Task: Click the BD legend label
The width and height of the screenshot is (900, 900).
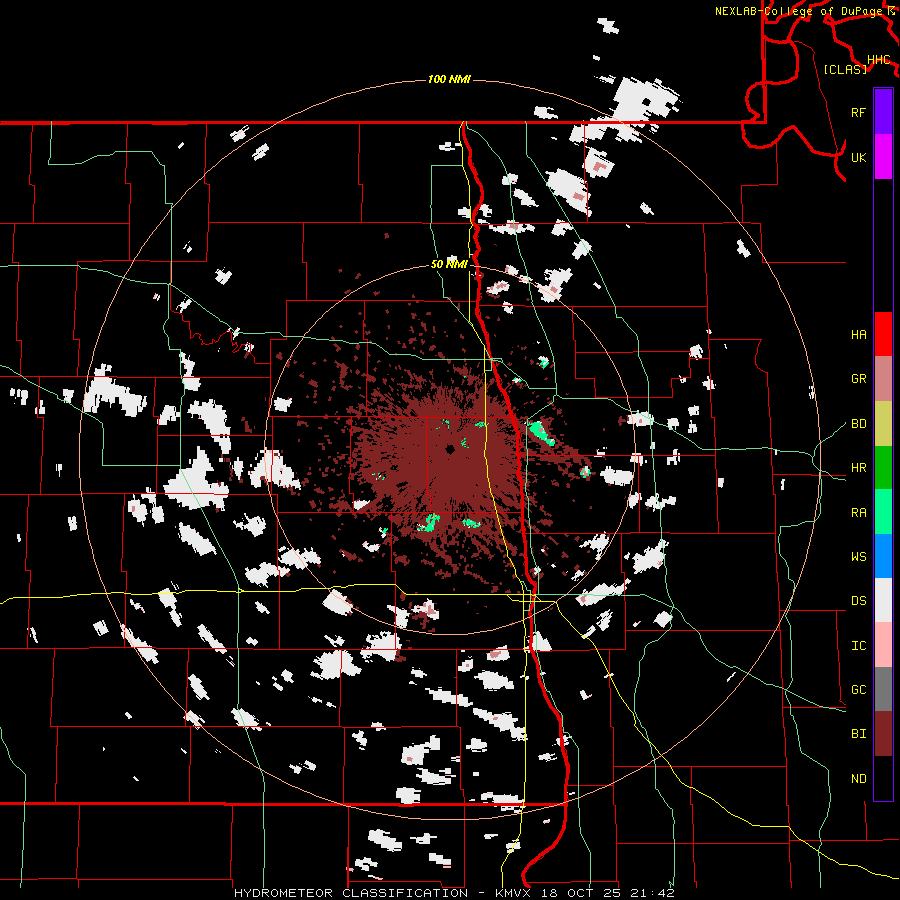Action: 859,424
